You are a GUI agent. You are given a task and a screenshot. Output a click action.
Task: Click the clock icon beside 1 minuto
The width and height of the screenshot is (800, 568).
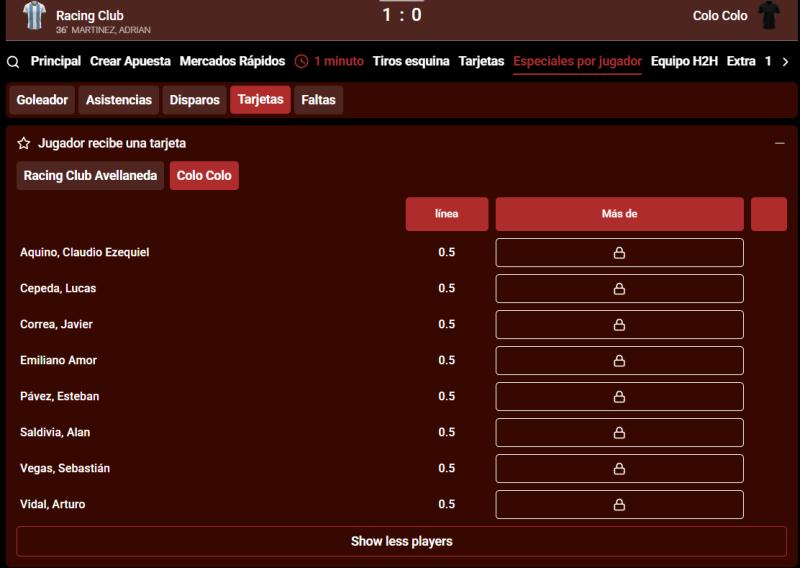click(x=302, y=62)
